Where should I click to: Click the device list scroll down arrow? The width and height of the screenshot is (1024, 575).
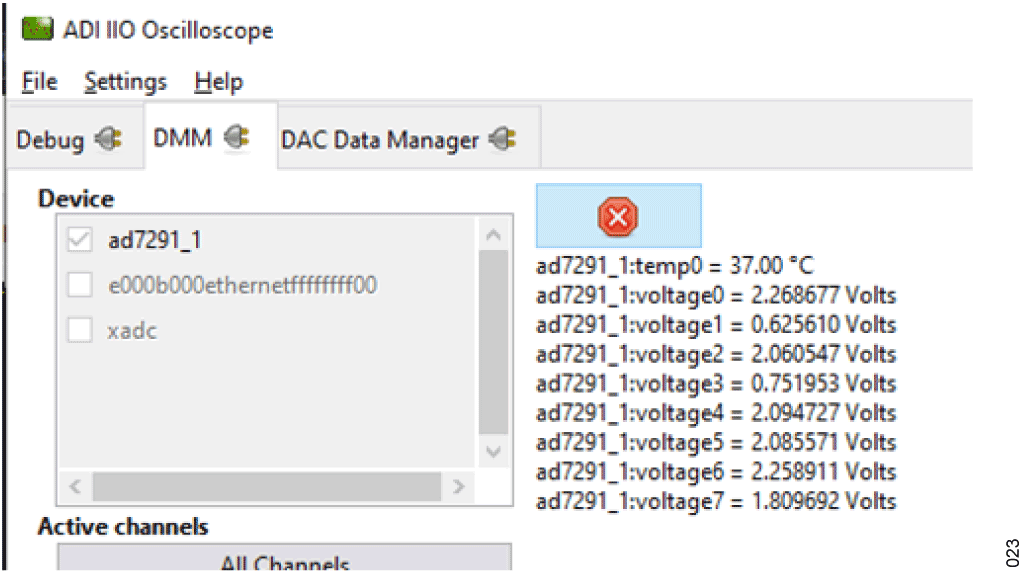click(x=494, y=452)
